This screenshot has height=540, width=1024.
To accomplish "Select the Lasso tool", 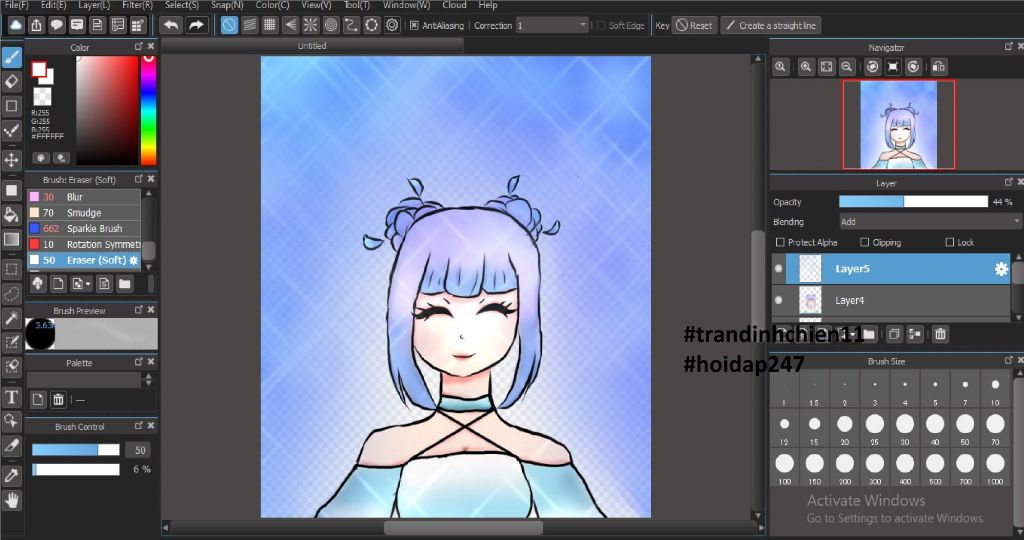I will pos(12,293).
